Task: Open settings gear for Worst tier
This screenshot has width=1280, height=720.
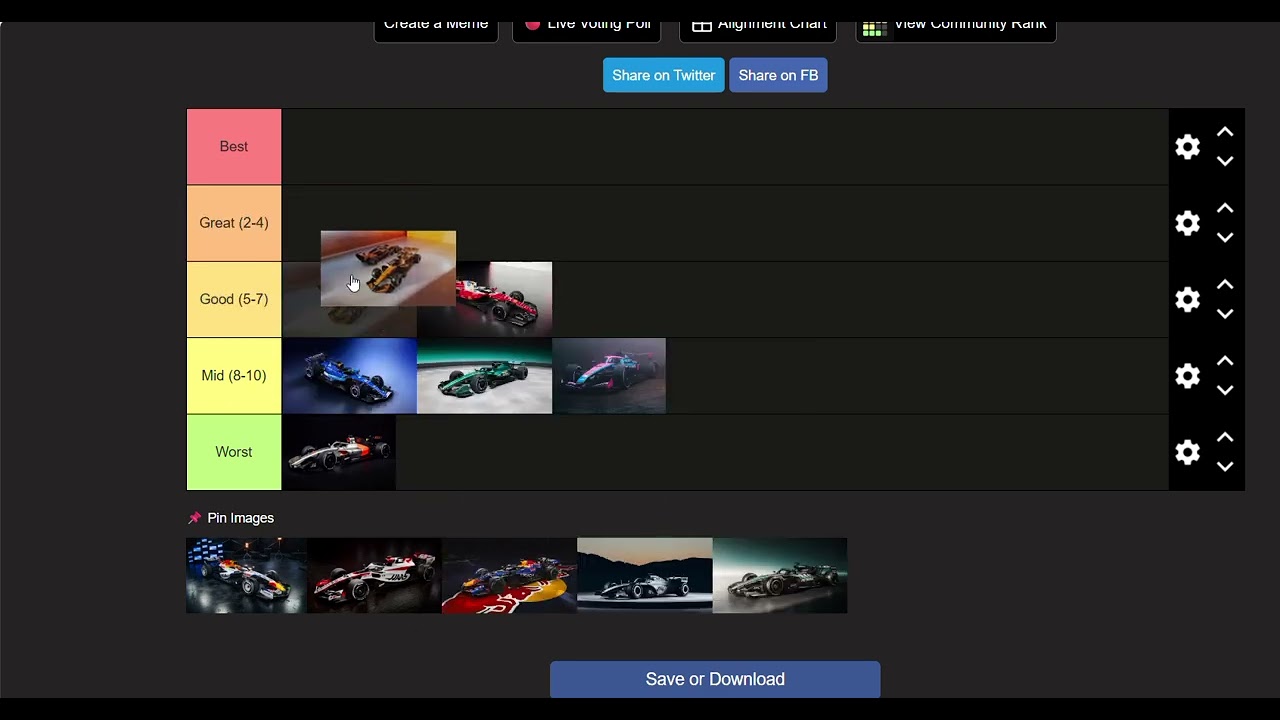Action: [x=1187, y=452]
